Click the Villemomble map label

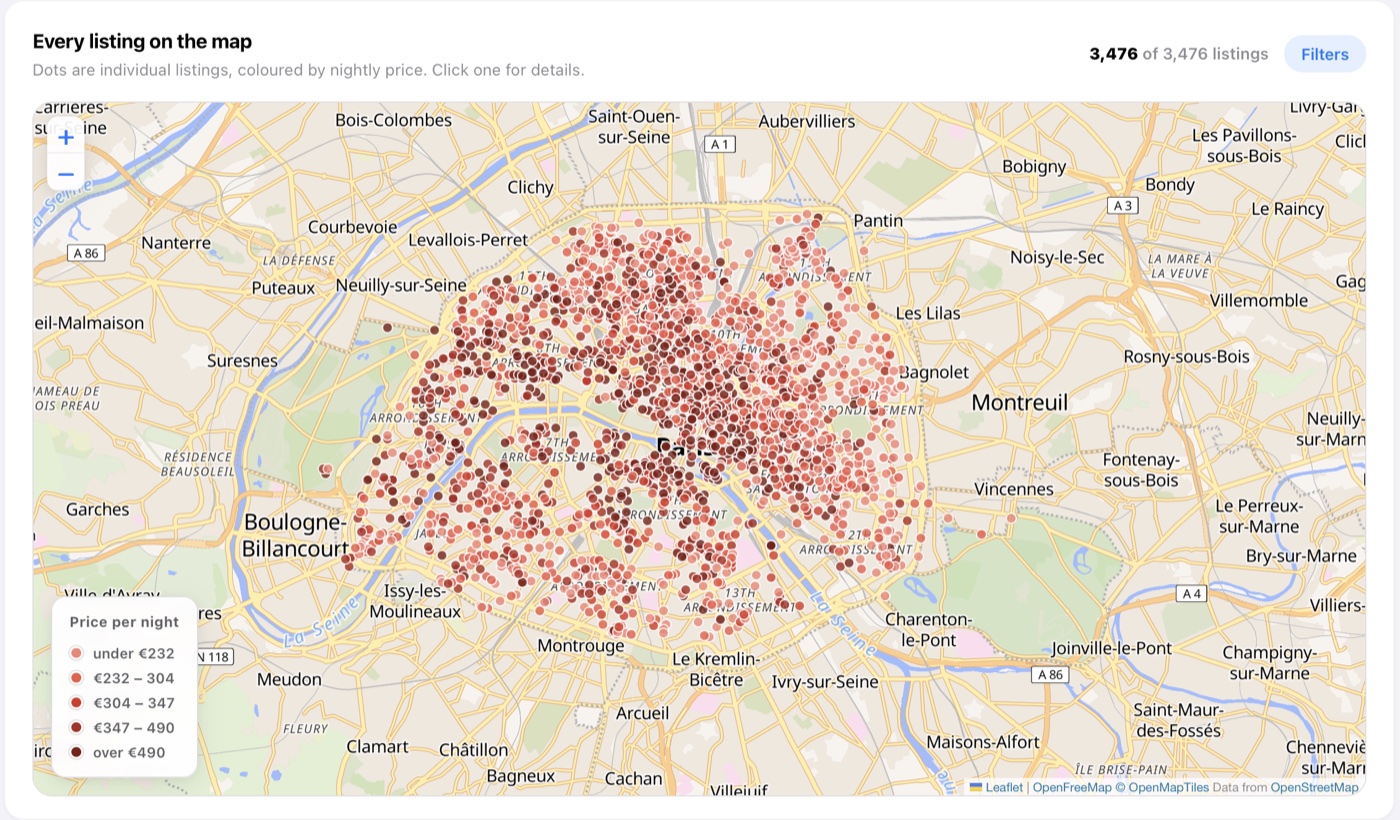[x=1258, y=300]
